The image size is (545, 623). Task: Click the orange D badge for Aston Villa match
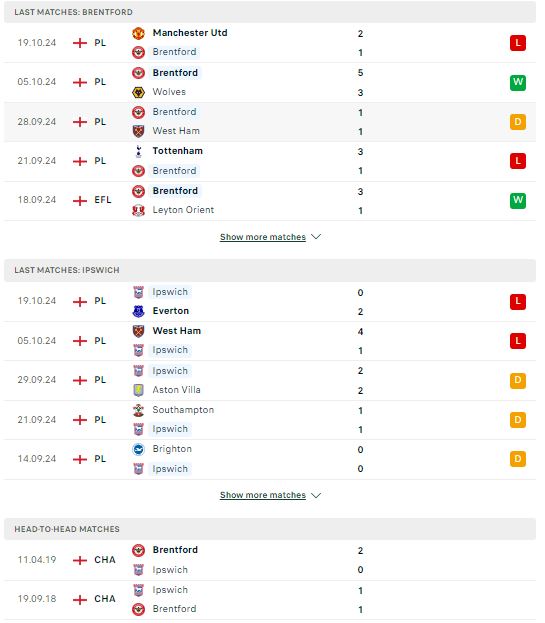click(x=518, y=380)
